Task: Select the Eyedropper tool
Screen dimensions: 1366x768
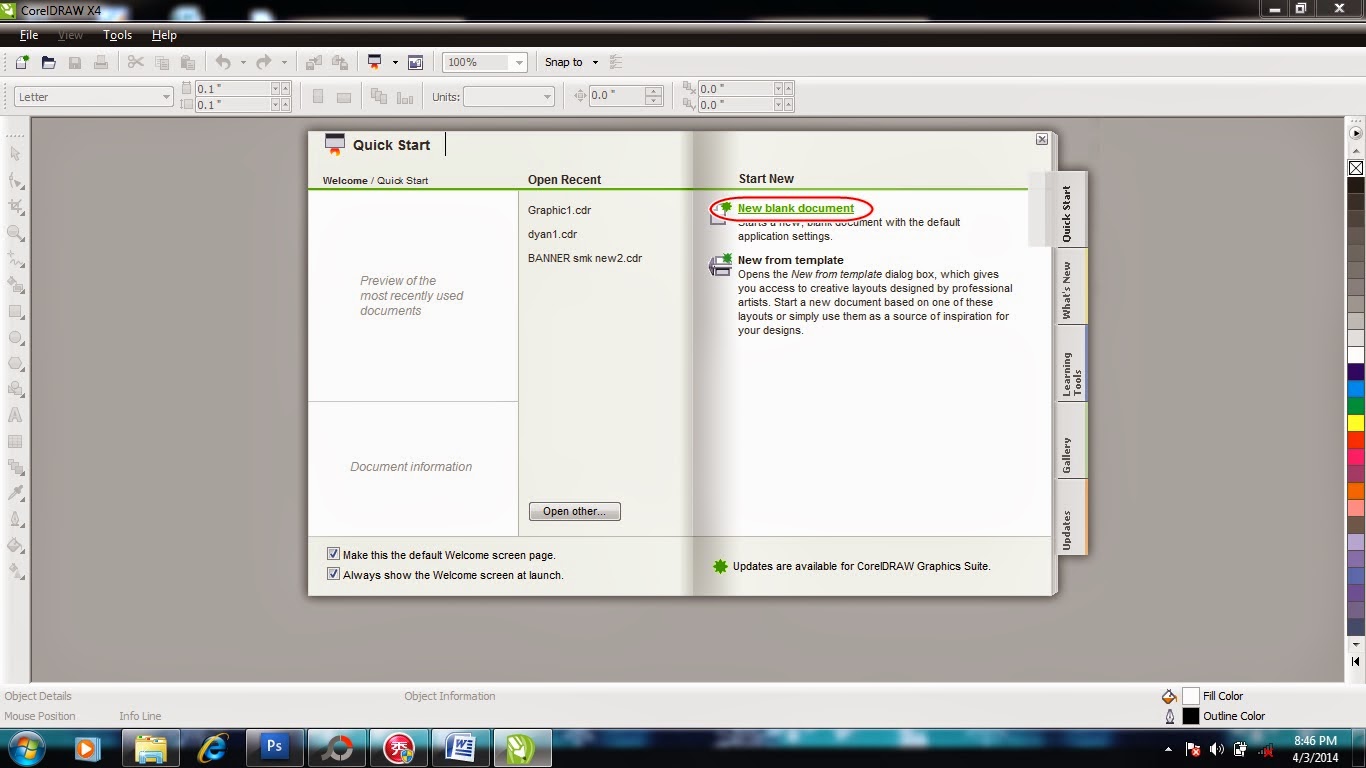Action: pyautogui.click(x=15, y=493)
